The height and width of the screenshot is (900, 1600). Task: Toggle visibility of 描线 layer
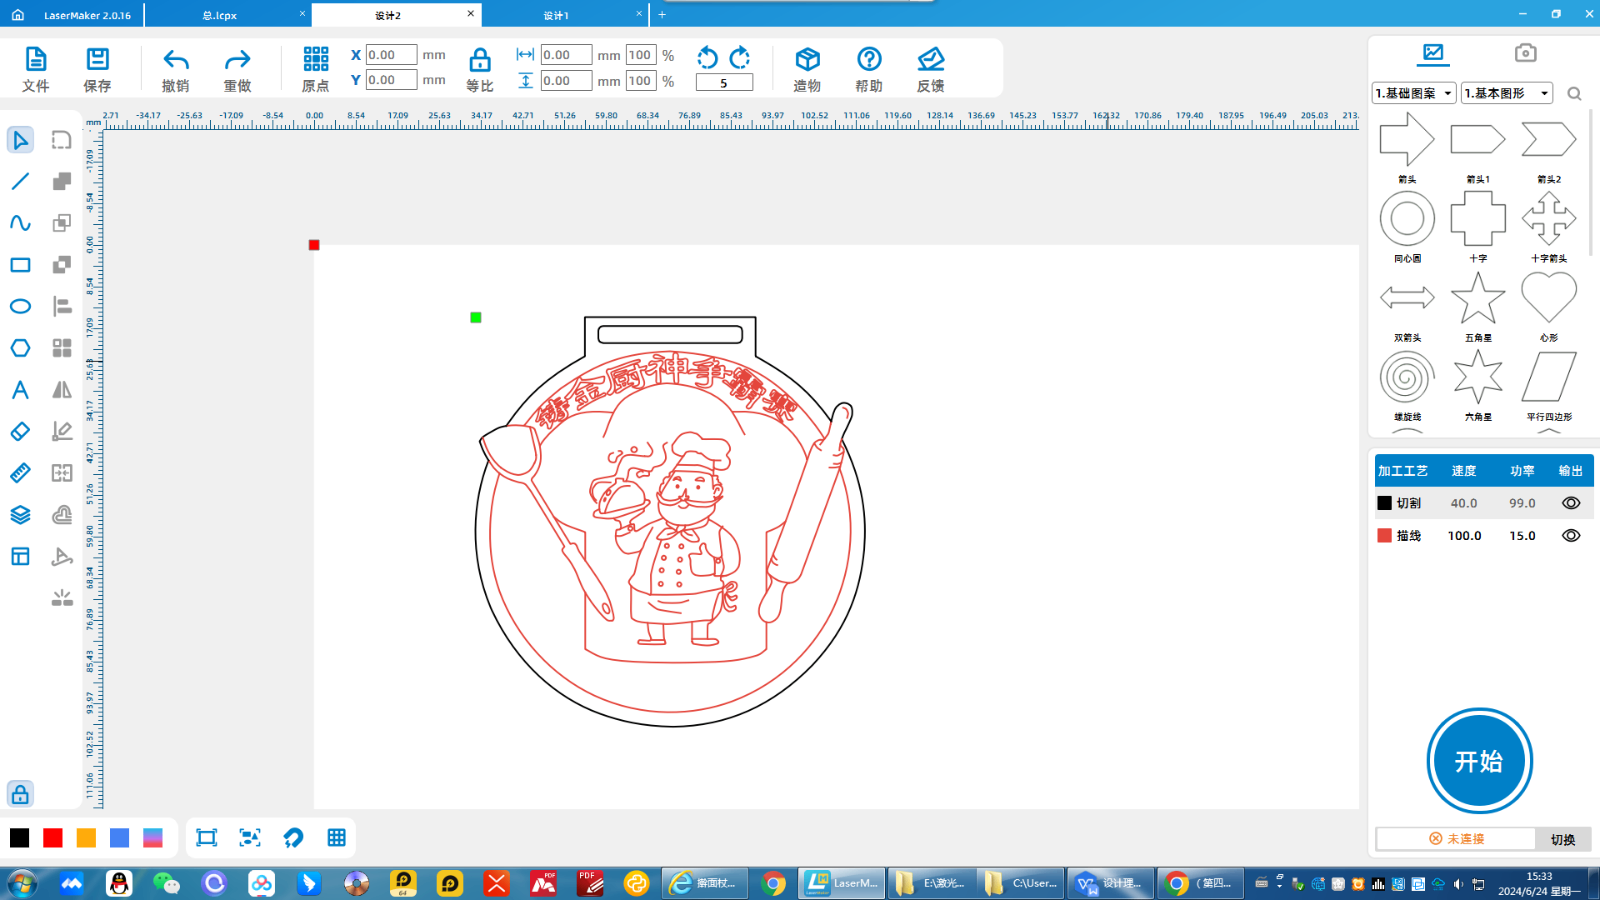pyautogui.click(x=1571, y=536)
